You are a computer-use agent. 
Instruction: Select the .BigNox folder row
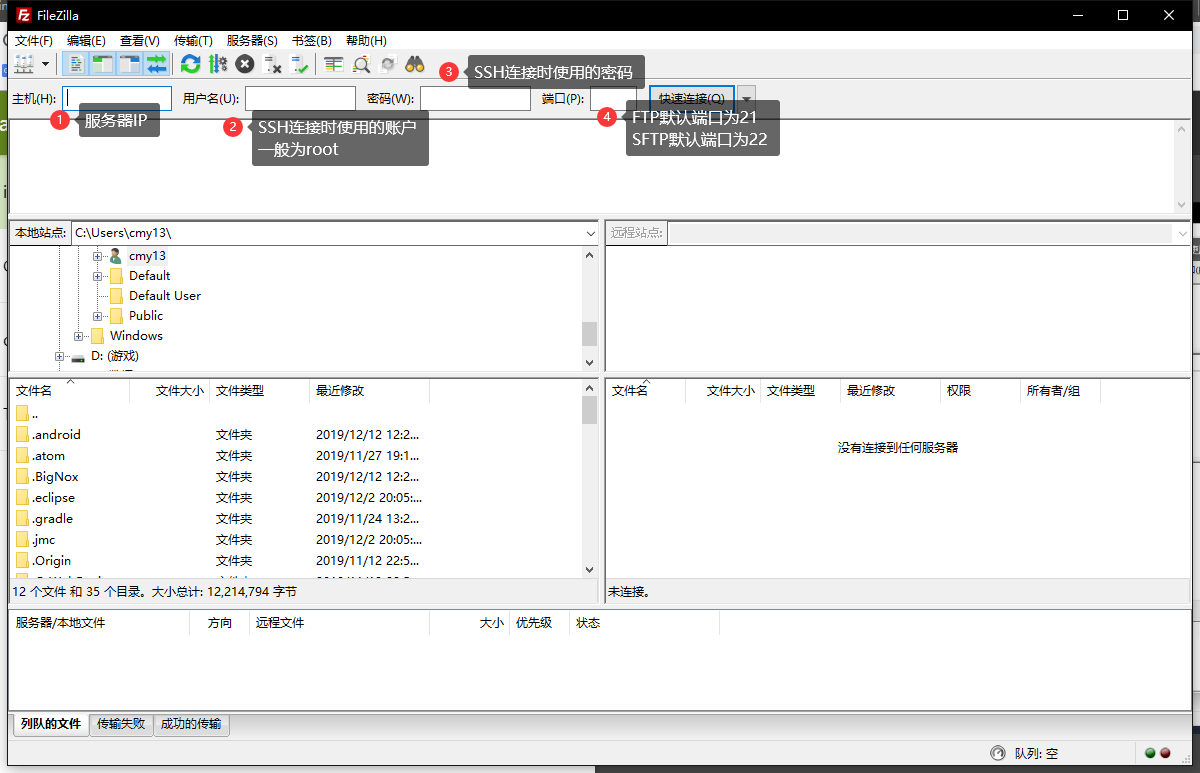295,477
